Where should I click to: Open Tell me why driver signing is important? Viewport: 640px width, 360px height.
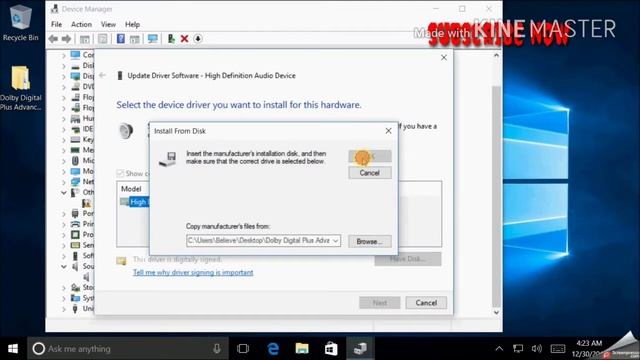(x=193, y=272)
